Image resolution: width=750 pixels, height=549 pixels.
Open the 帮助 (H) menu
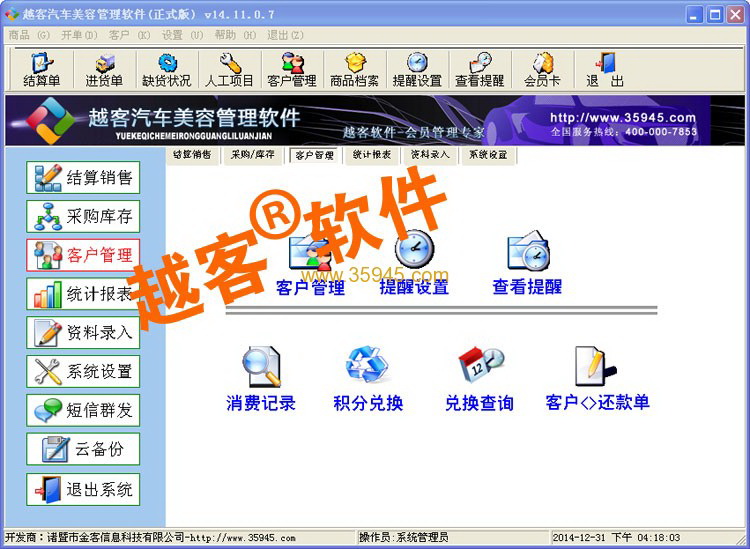(235, 35)
